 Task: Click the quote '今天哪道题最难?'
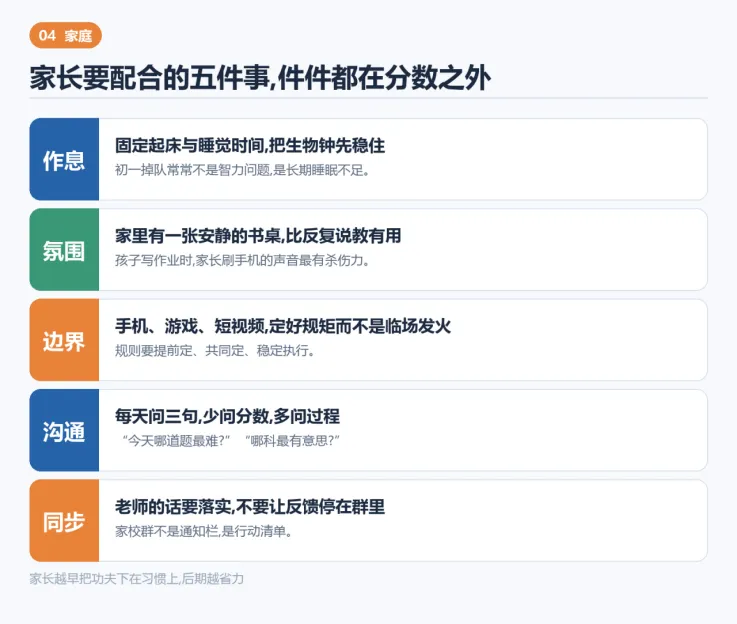coord(176,441)
